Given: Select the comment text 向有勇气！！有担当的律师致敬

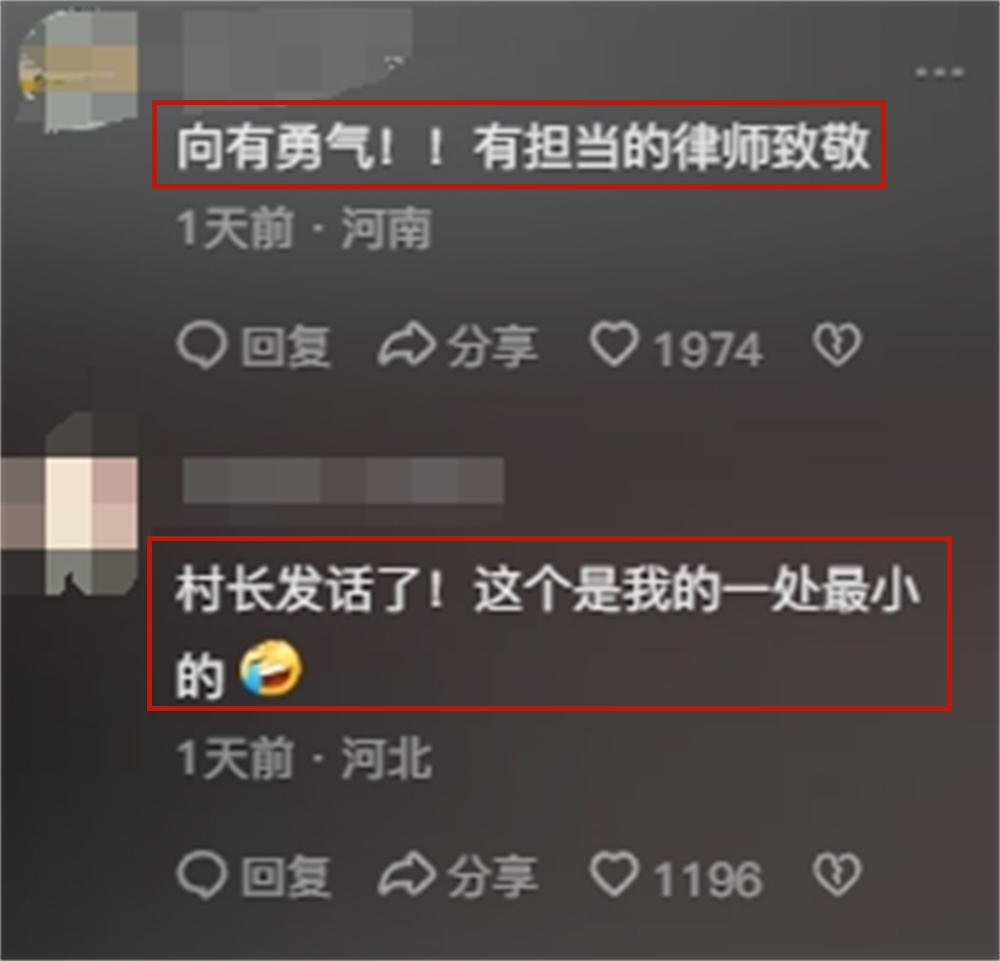Looking at the screenshot, I should coord(523,148).
